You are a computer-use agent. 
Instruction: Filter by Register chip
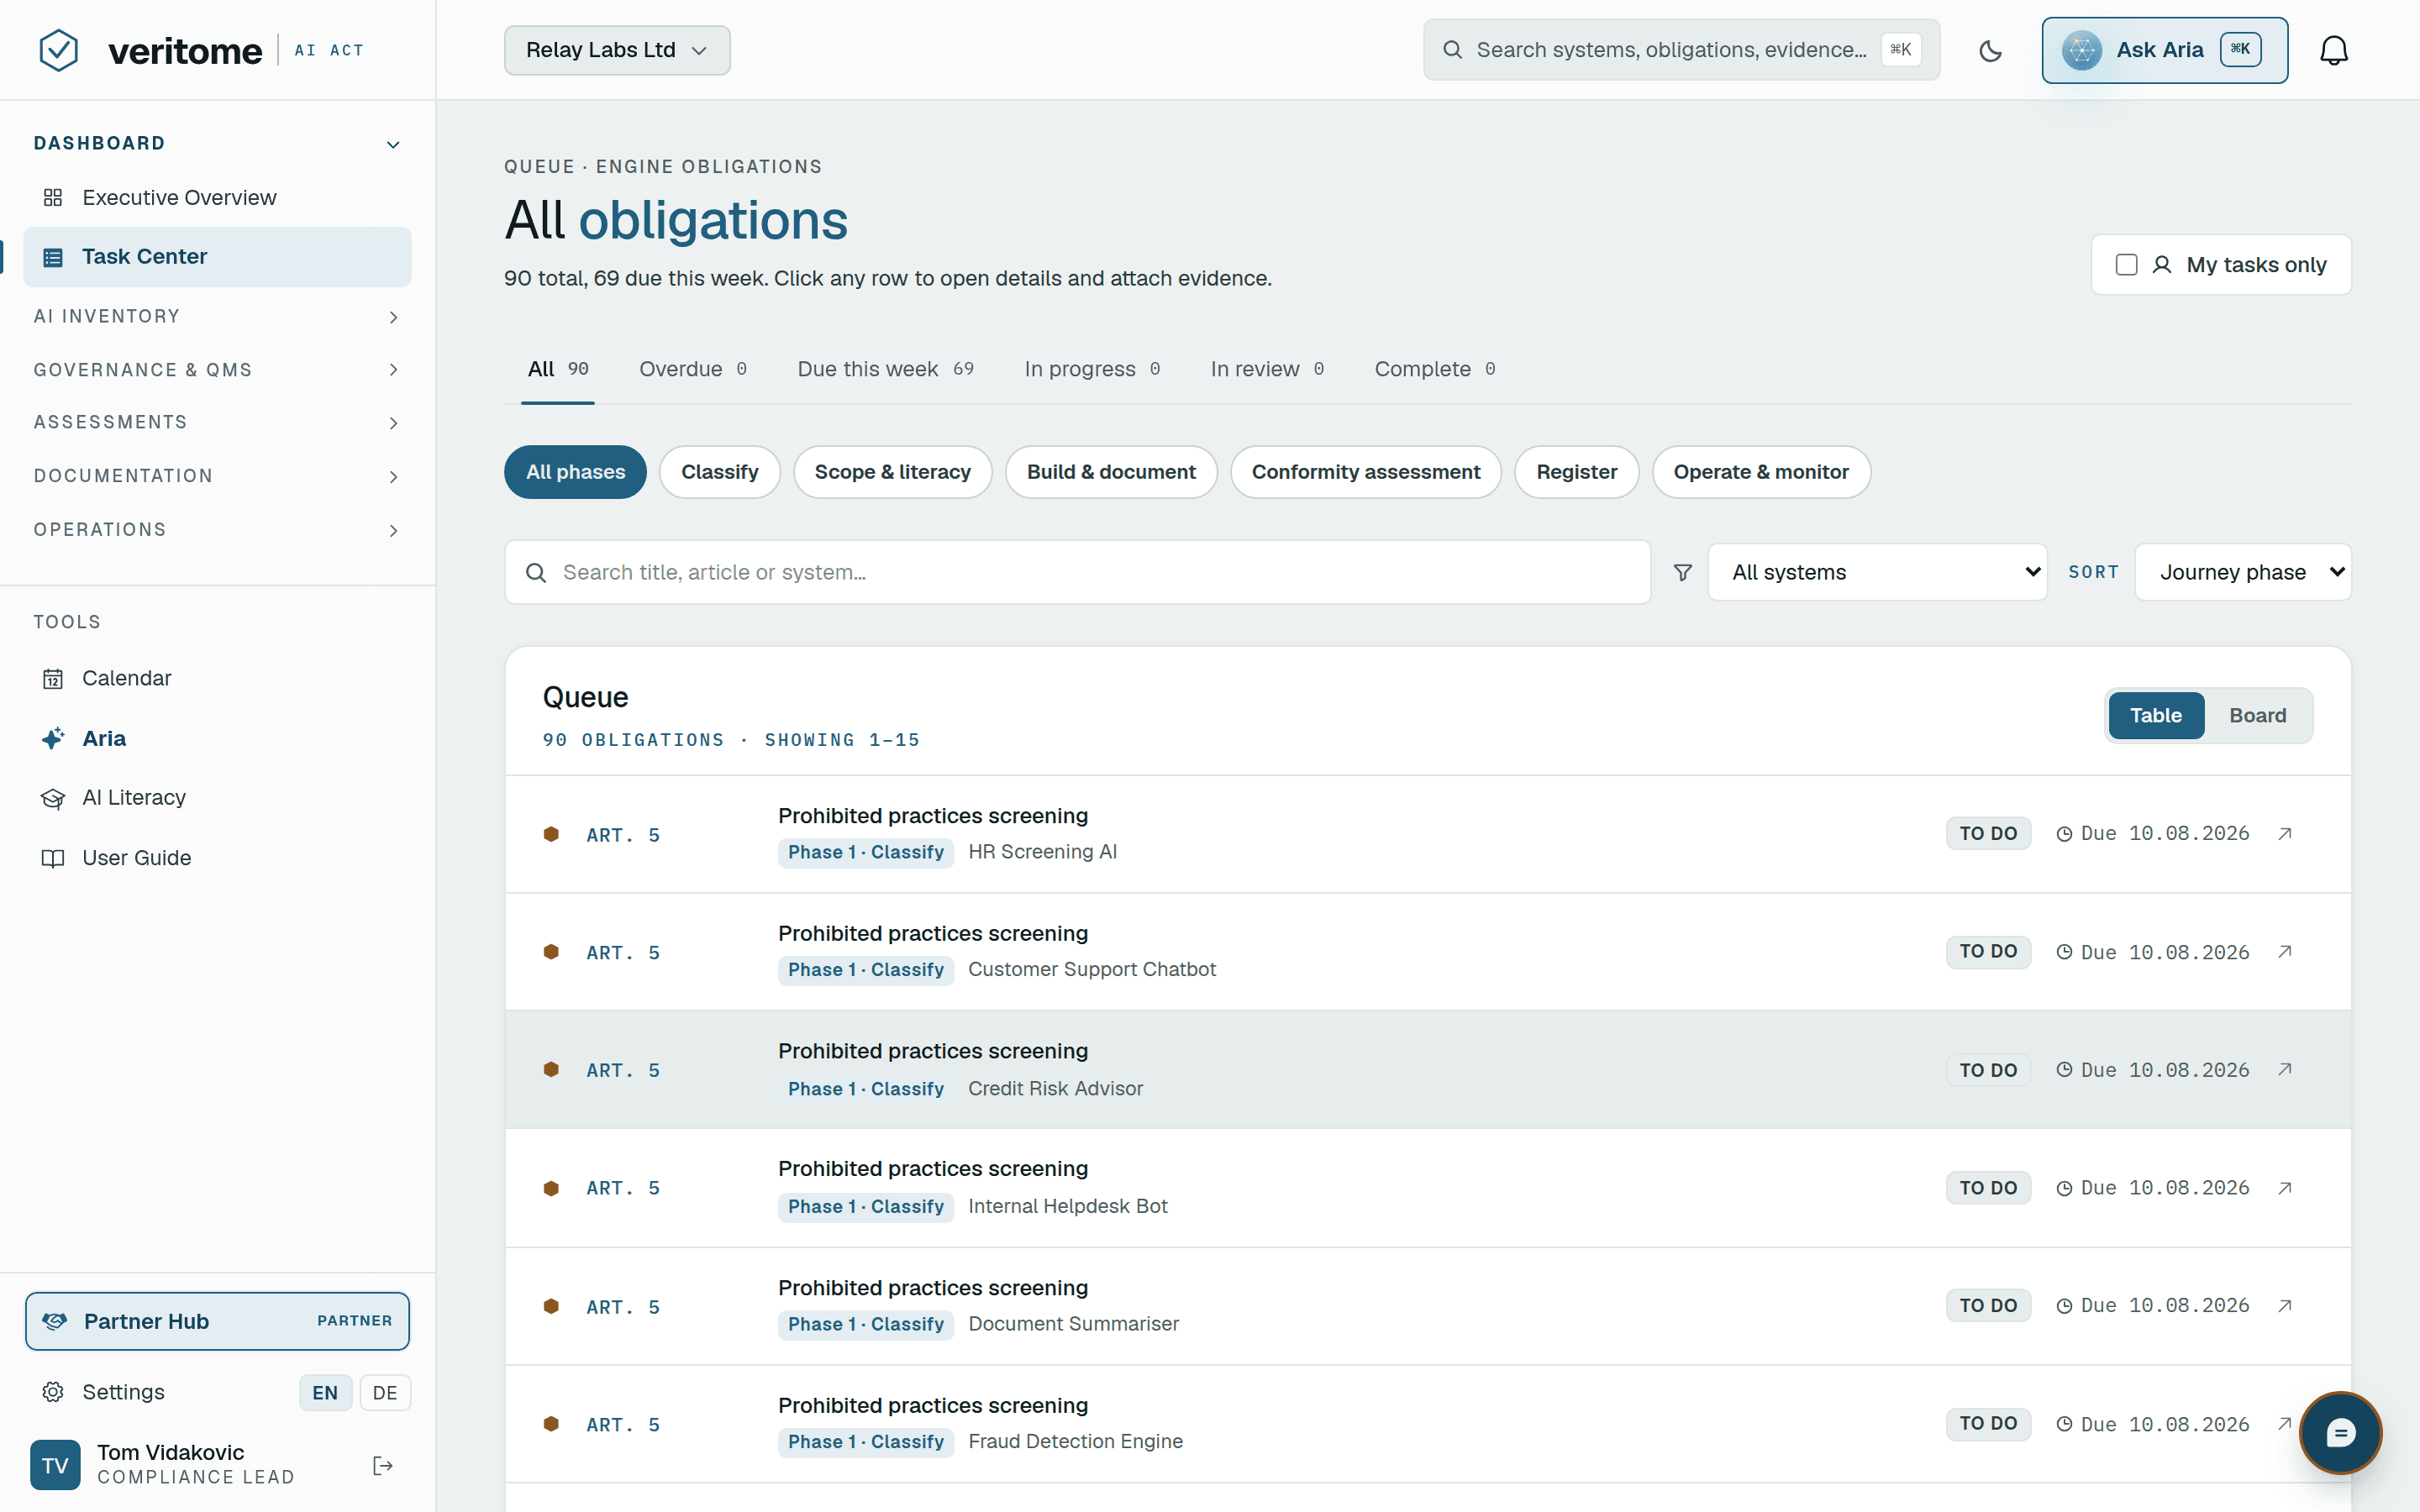pyautogui.click(x=1576, y=472)
